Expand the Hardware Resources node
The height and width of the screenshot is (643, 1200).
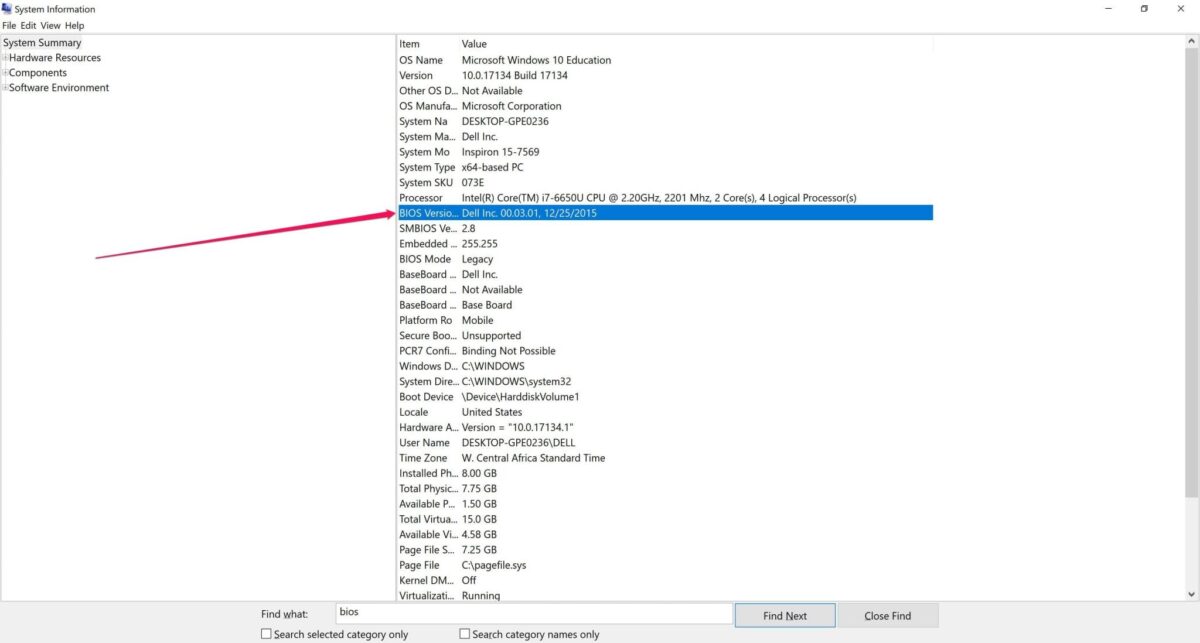pyautogui.click(x=5, y=58)
